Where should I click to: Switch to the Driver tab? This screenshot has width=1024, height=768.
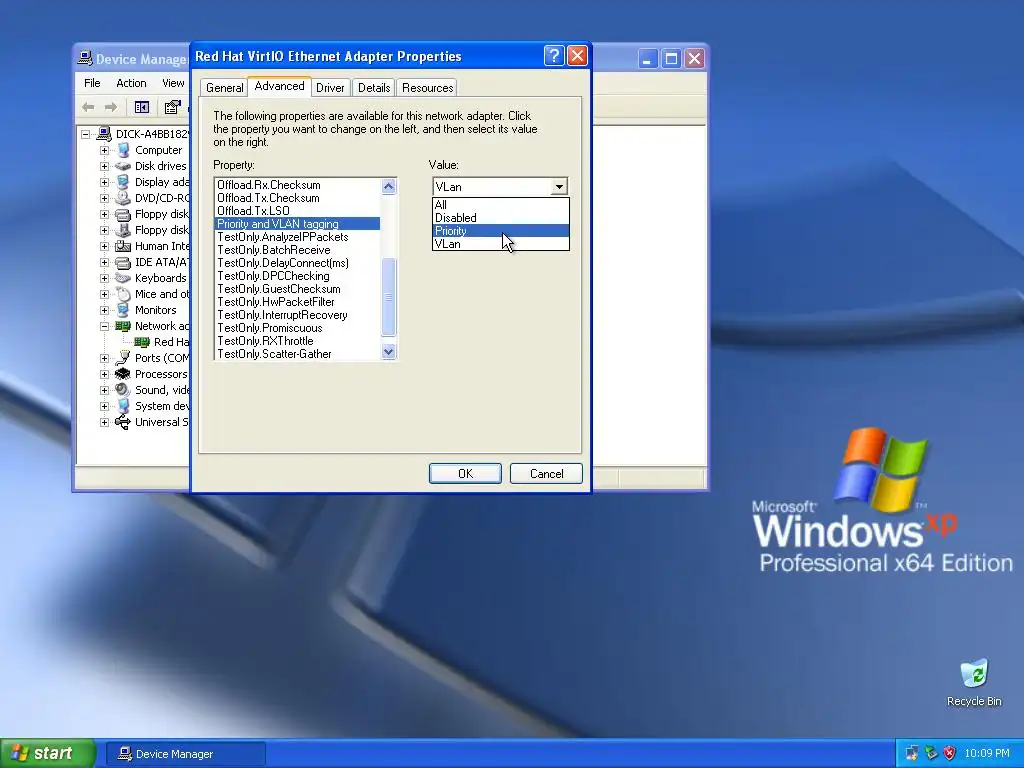330,88
